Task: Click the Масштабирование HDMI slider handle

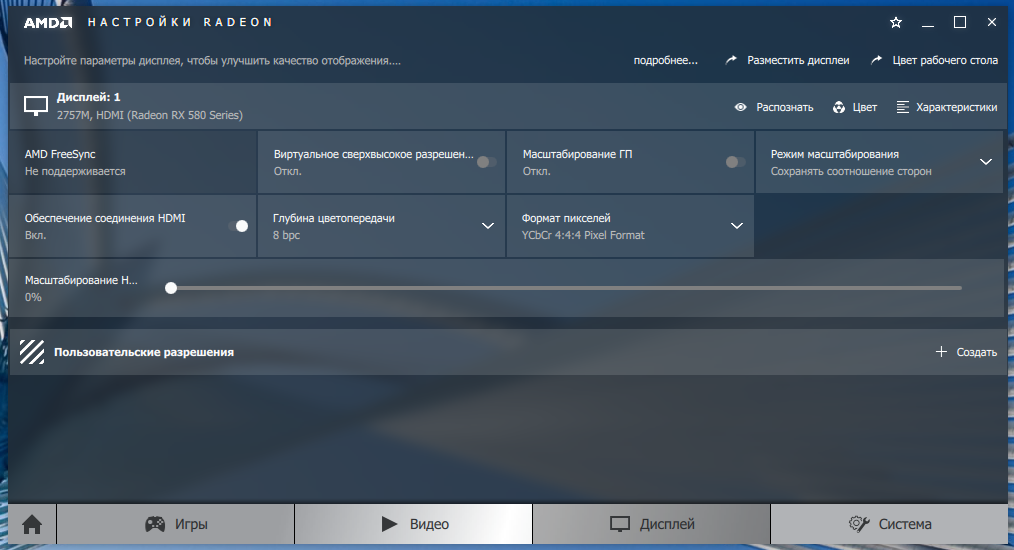Action: 171,288
